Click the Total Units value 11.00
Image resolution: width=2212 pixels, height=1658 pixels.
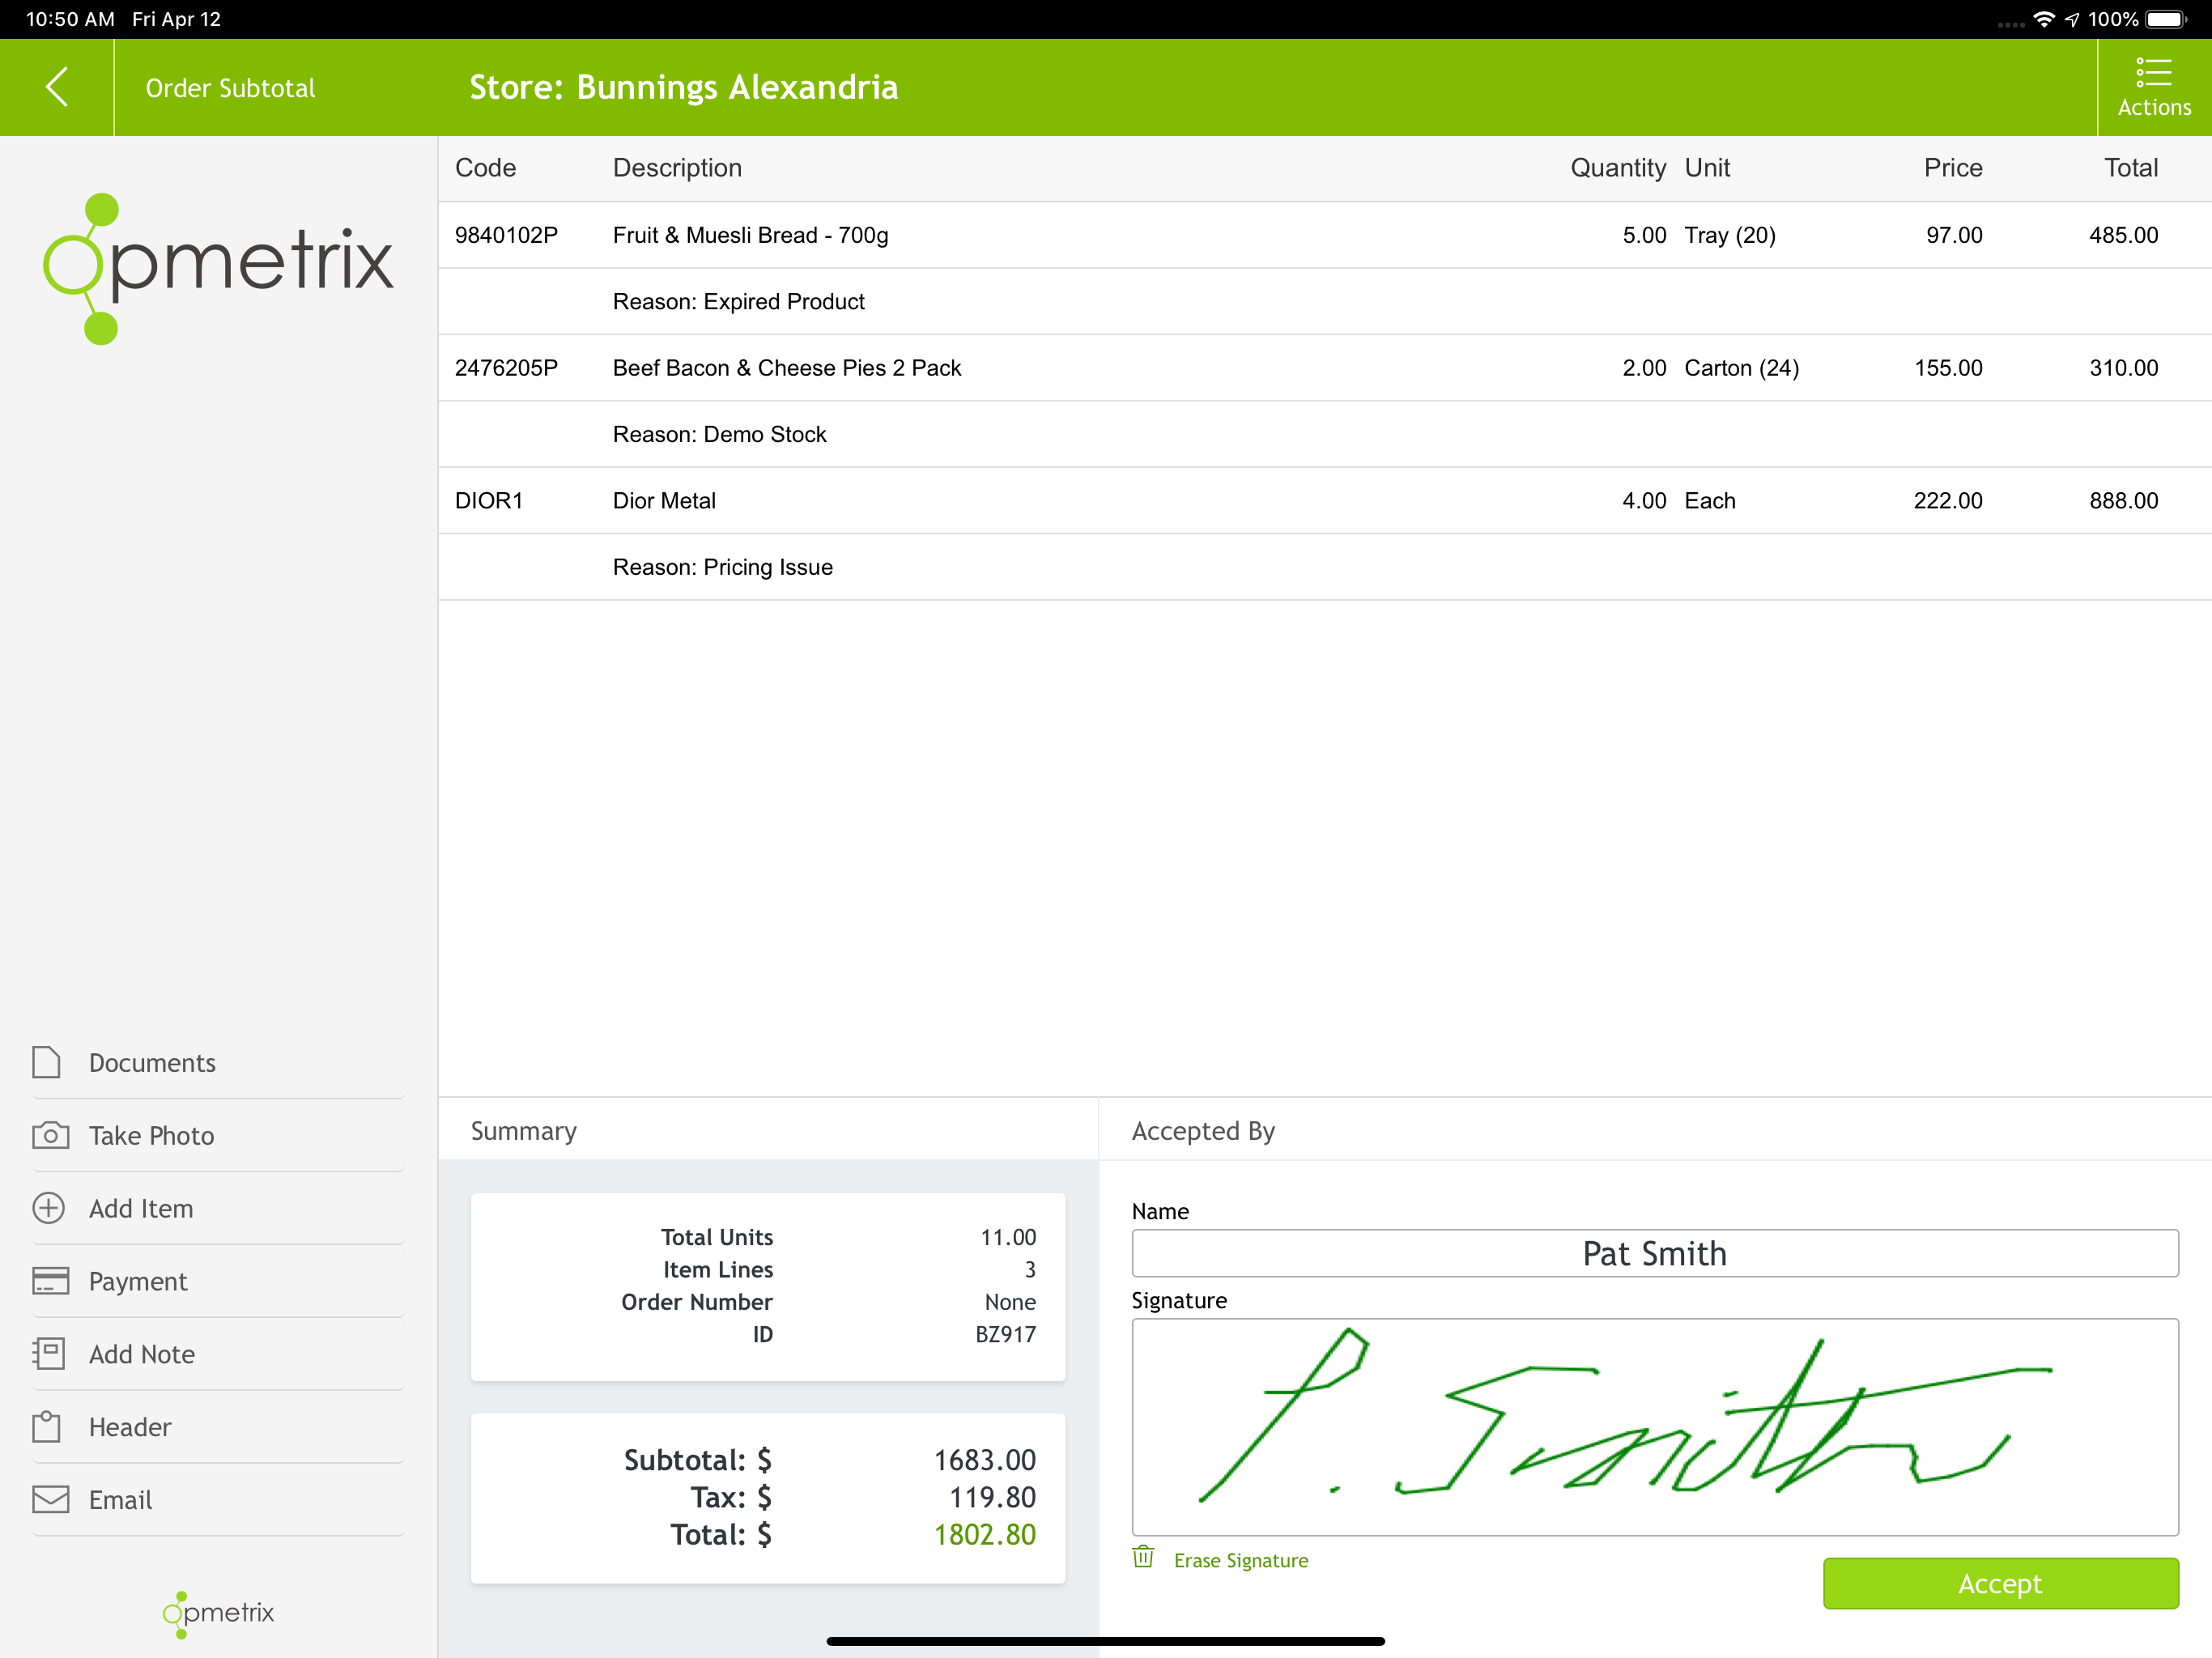[x=1008, y=1238]
